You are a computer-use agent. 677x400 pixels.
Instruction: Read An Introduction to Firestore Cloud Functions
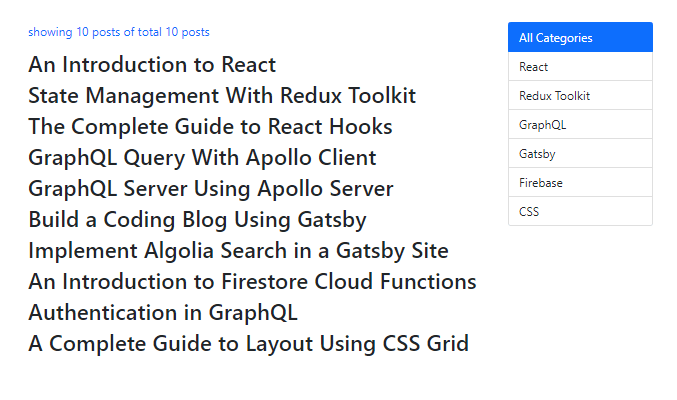coord(252,282)
